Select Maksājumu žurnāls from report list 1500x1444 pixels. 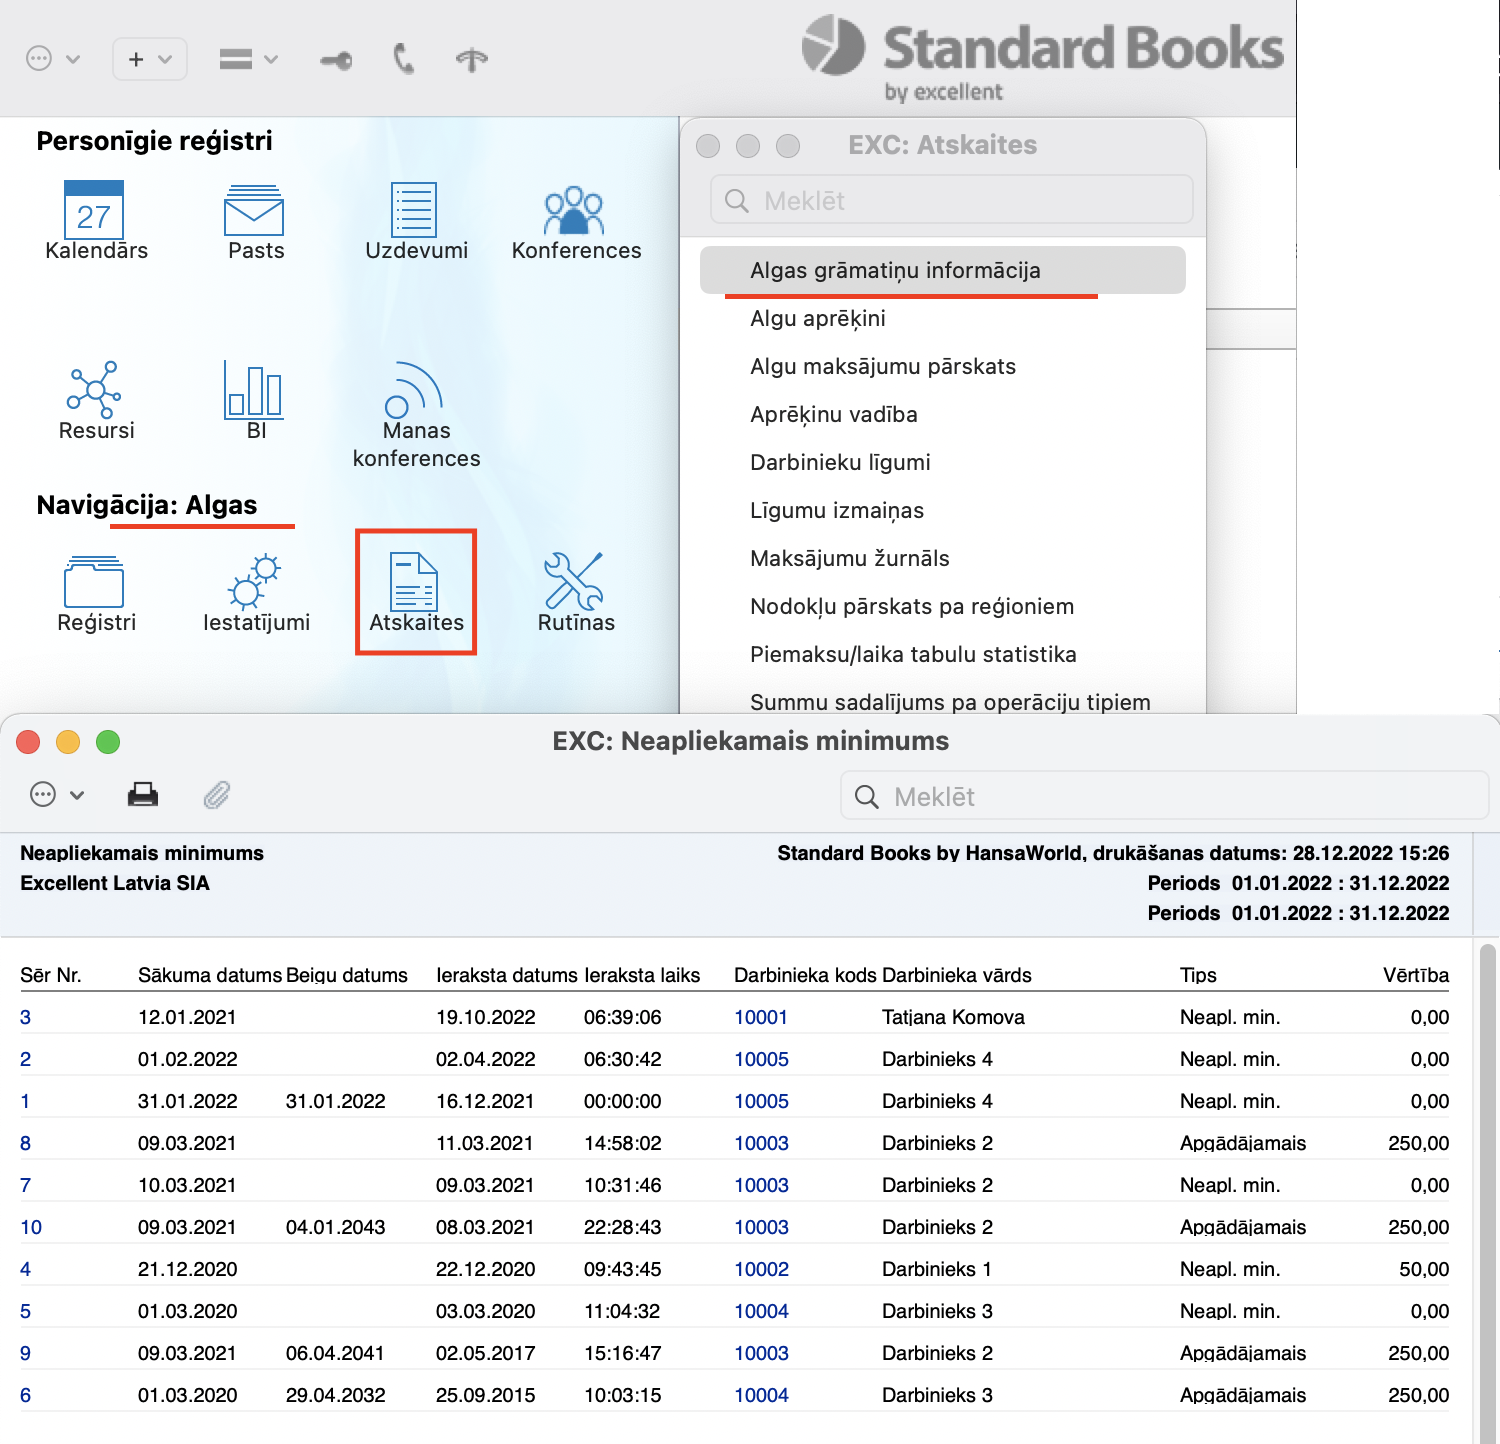point(849,558)
